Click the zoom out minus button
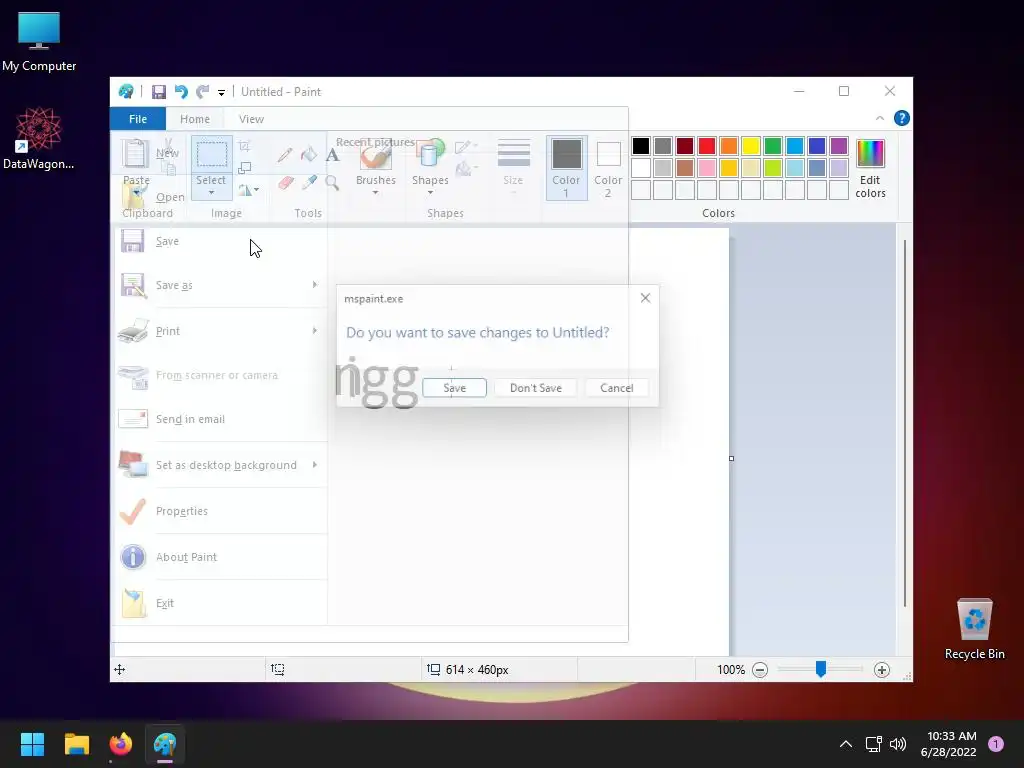The image size is (1024, 768). tap(760, 669)
